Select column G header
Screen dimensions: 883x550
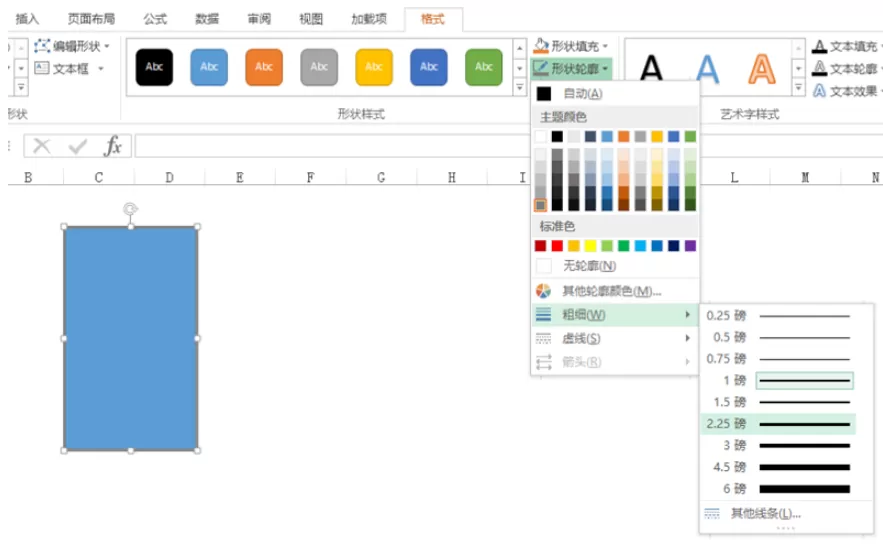pyautogui.click(x=381, y=177)
